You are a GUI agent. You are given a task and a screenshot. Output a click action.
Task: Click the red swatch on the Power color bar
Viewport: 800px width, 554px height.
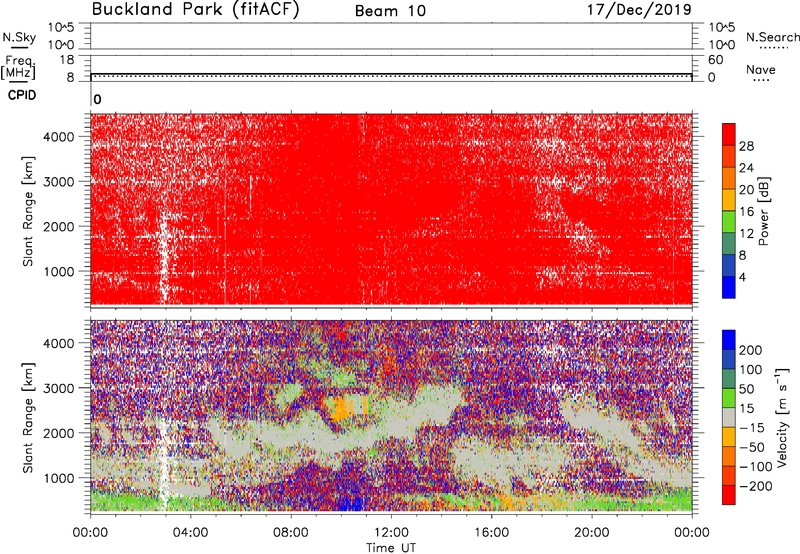(x=729, y=134)
